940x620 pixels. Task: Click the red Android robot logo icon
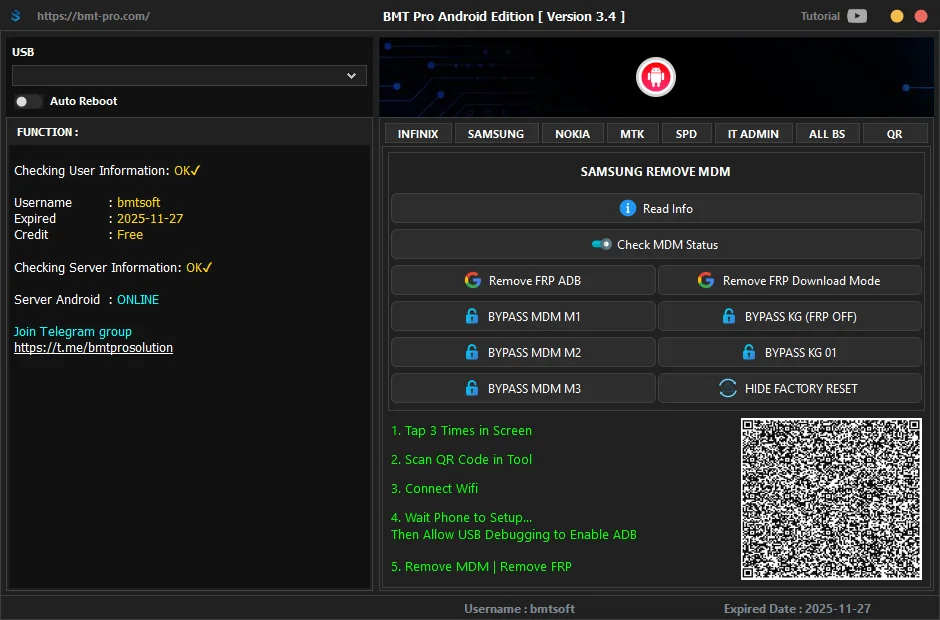[656, 77]
